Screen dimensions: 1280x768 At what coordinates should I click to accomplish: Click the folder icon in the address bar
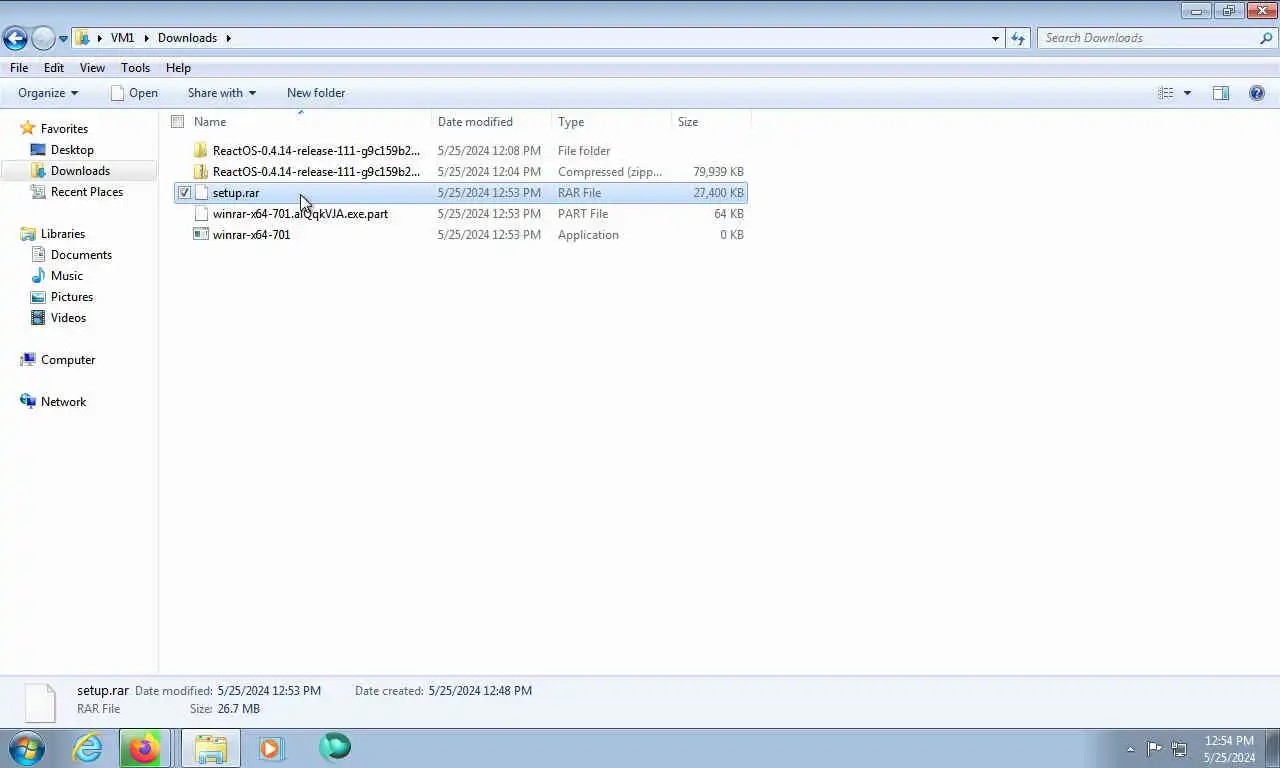(83, 38)
